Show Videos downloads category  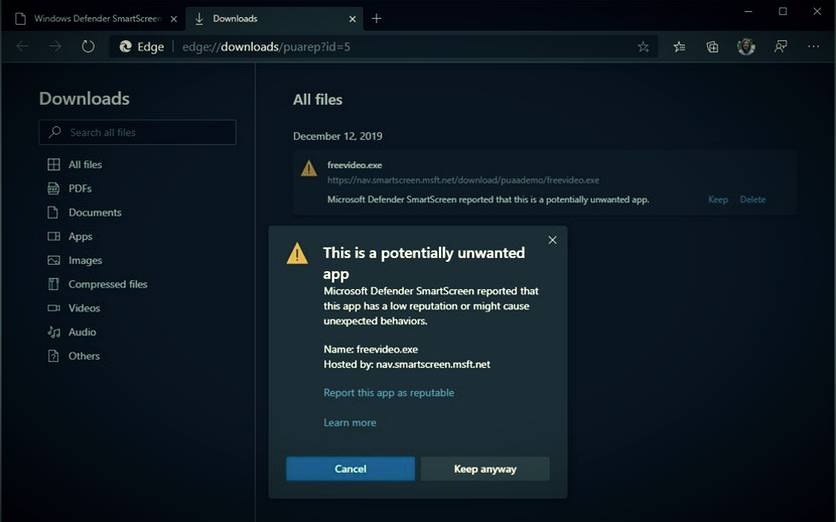(84, 308)
